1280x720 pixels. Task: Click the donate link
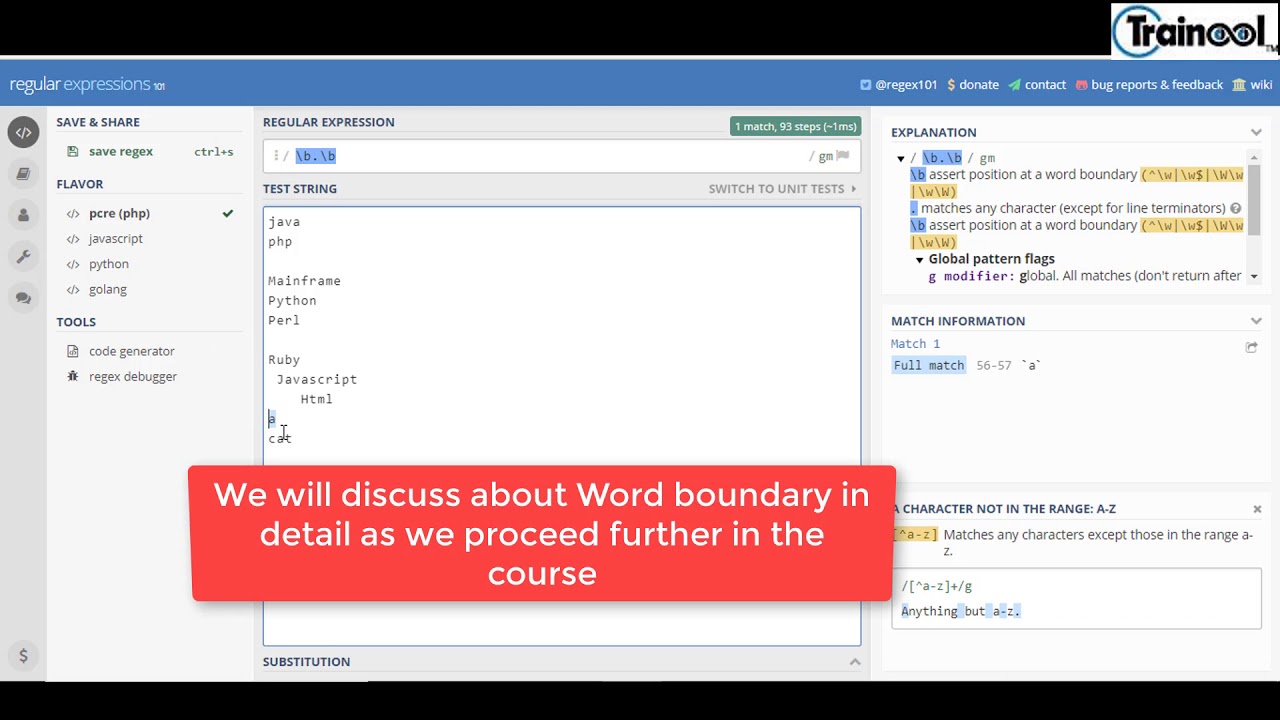[973, 85]
